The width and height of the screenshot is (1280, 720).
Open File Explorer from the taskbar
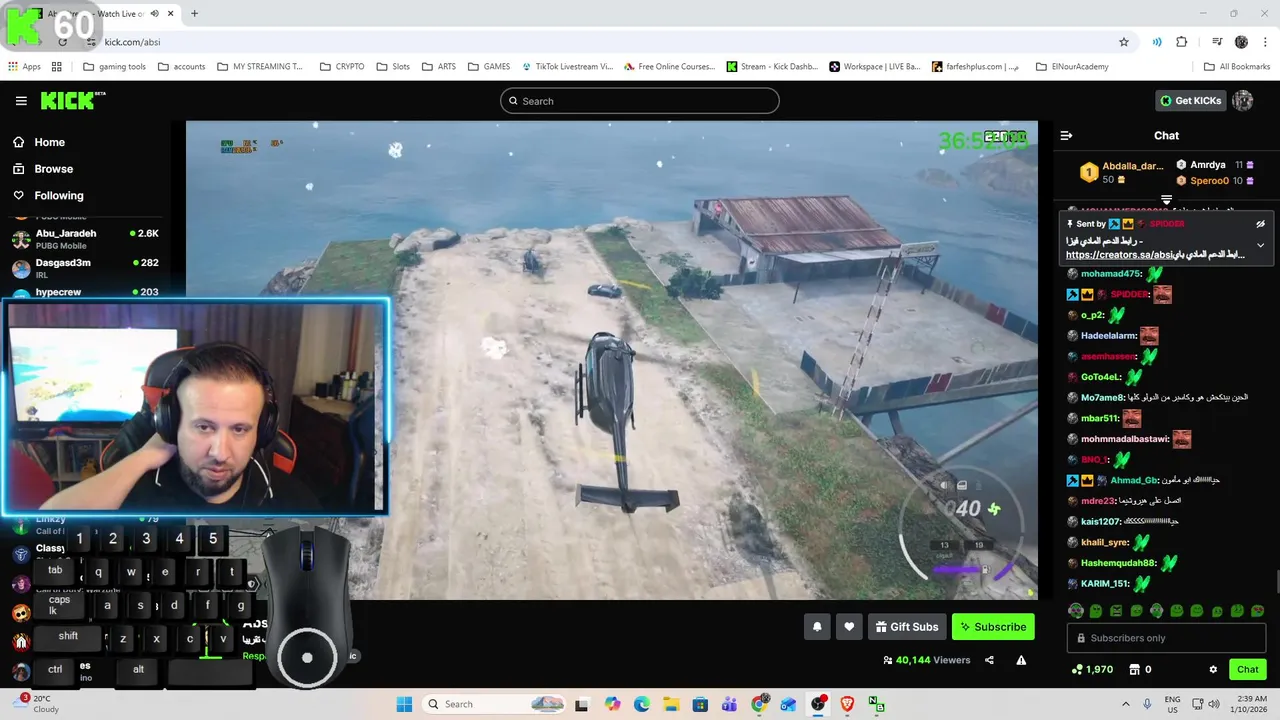671,704
